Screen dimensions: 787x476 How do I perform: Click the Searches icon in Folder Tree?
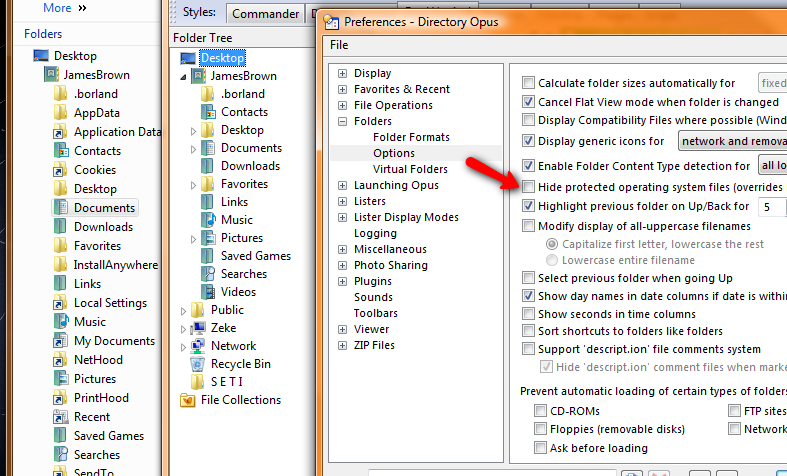click(x=207, y=274)
